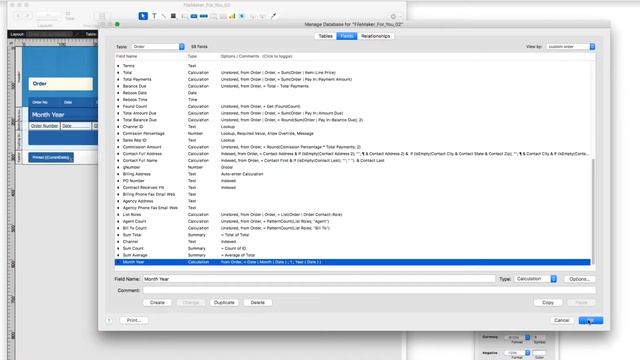Image resolution: width=640 pixels, height=360 pixels.
Task: Open the gear settings menu in toolbar
Action: (393, 17)
